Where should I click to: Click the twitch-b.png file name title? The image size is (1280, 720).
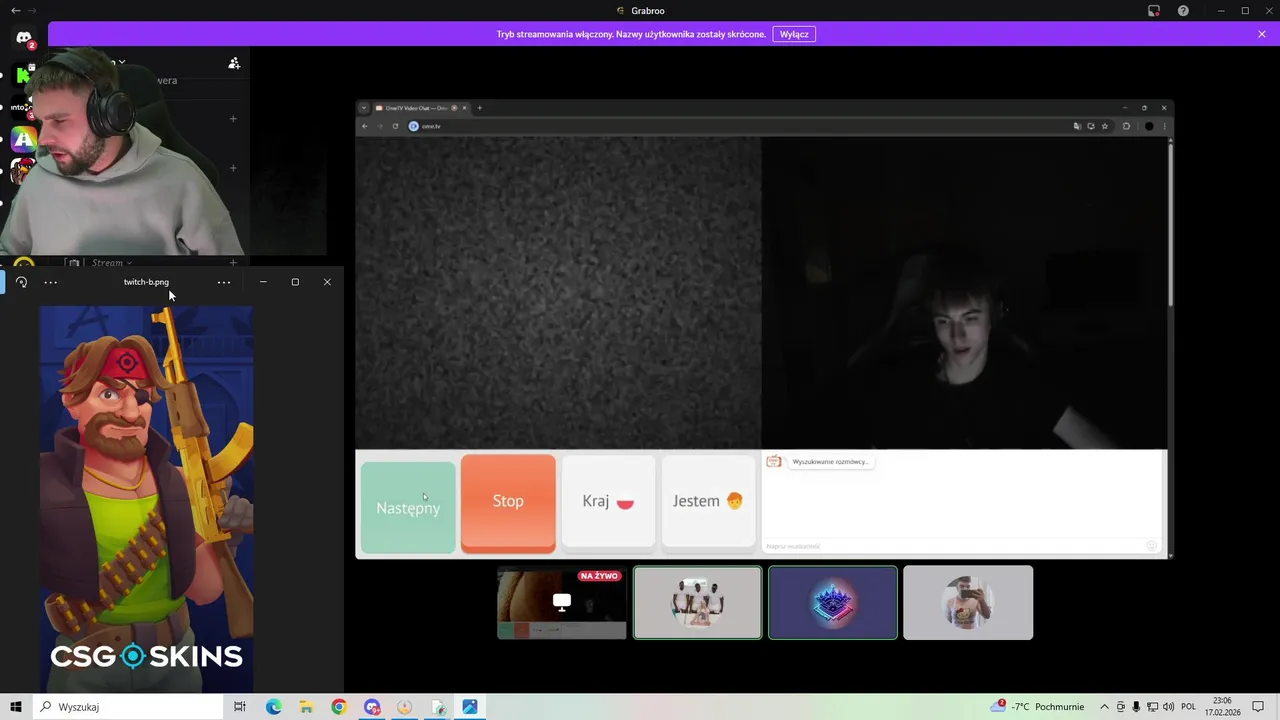point(146,282)
